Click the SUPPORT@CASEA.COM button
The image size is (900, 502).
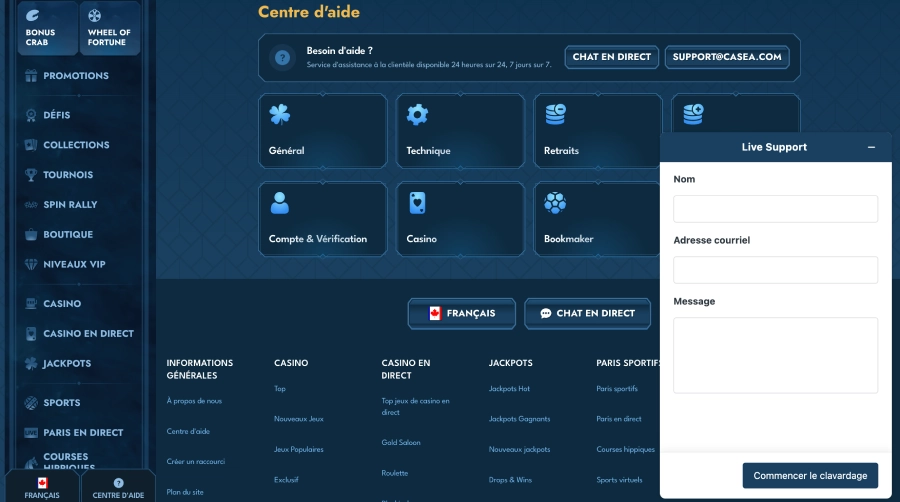[x=727, y=57]
